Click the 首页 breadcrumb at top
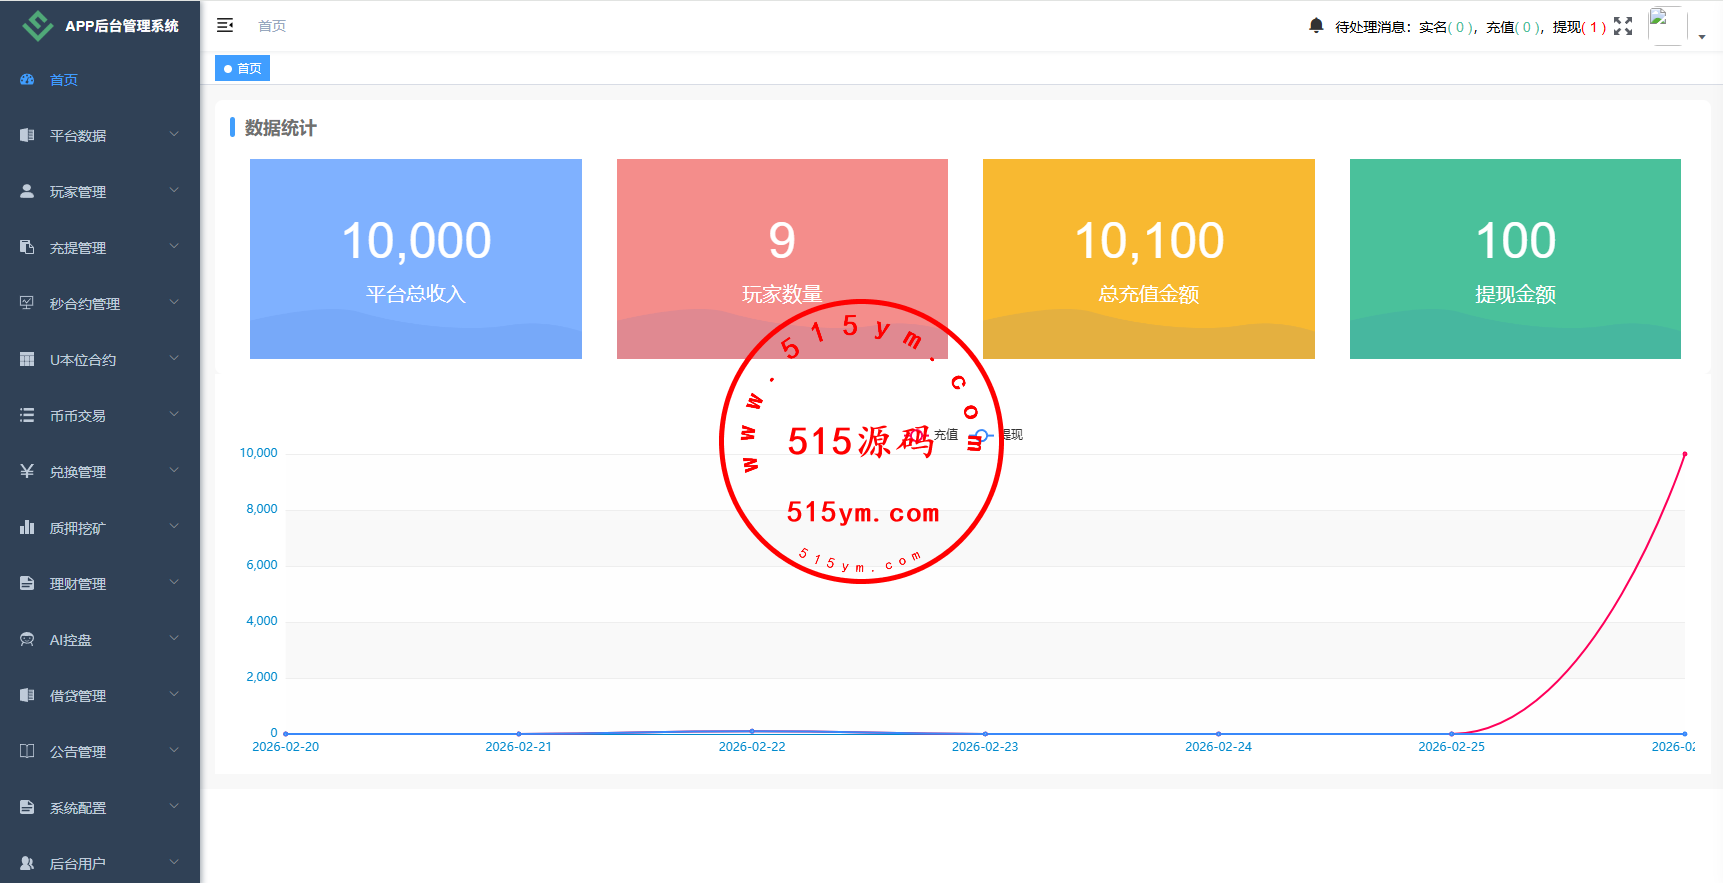Image resolution: width=1723 pixels, height=883 pixels. [x=272, y=26]
